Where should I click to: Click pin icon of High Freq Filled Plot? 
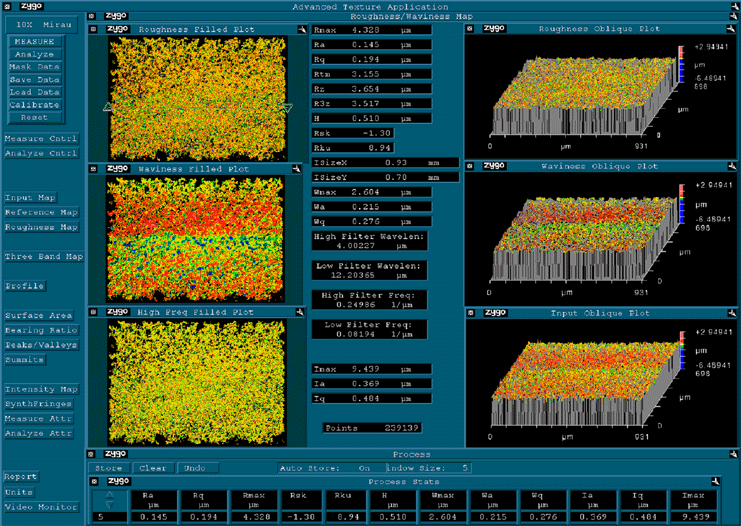click(x=300, y=312)
